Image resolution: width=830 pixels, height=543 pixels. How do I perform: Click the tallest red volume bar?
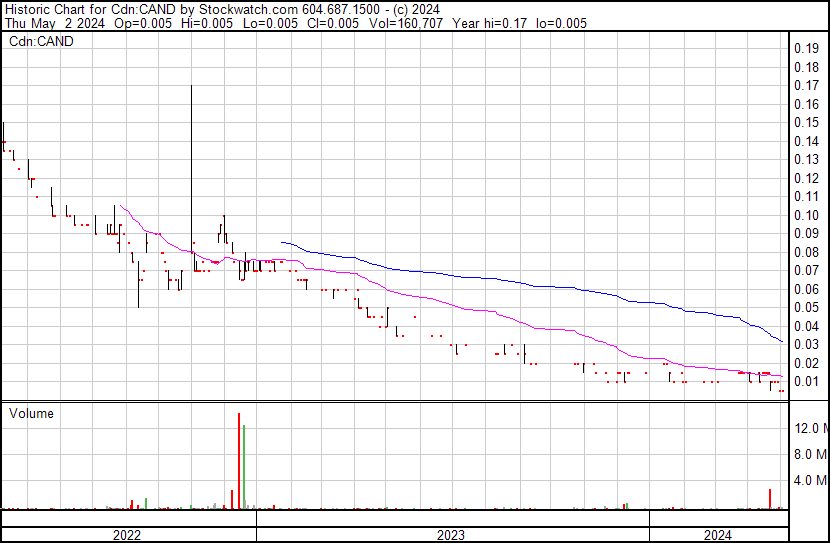click(x=239, y=460)
